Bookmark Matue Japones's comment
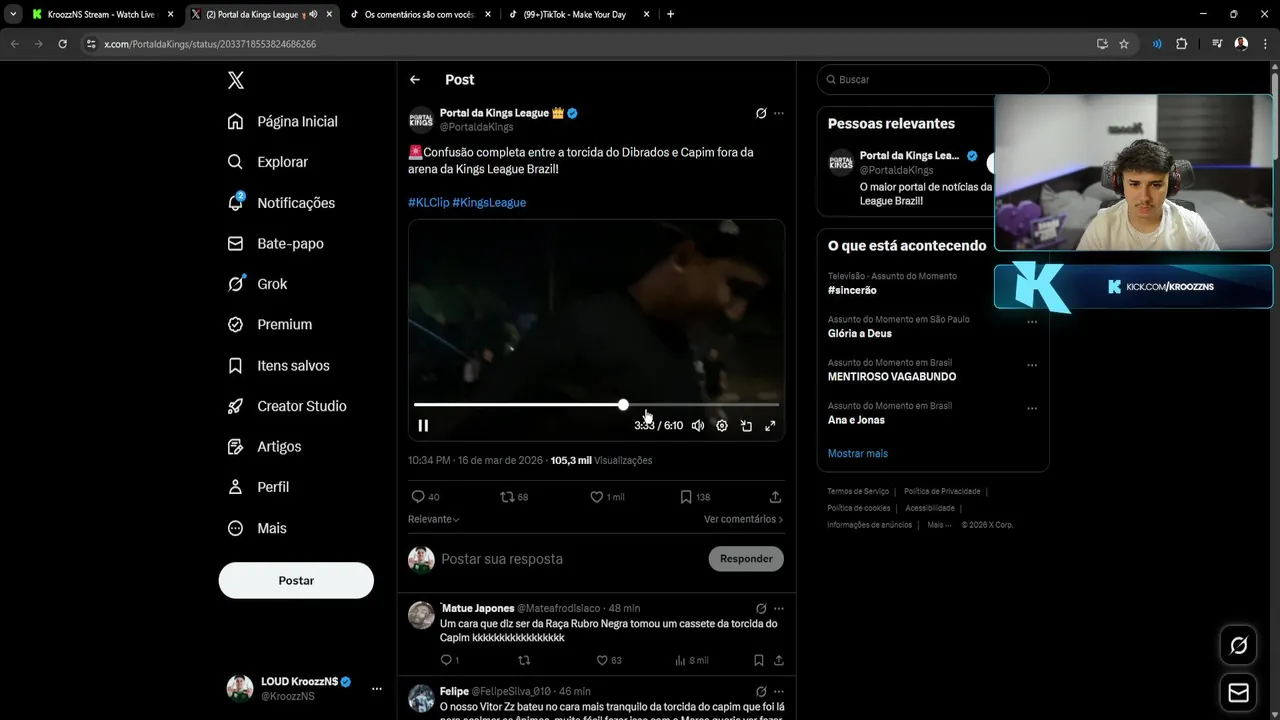The height and width of the screenshot is (720, 1280). 759,661
